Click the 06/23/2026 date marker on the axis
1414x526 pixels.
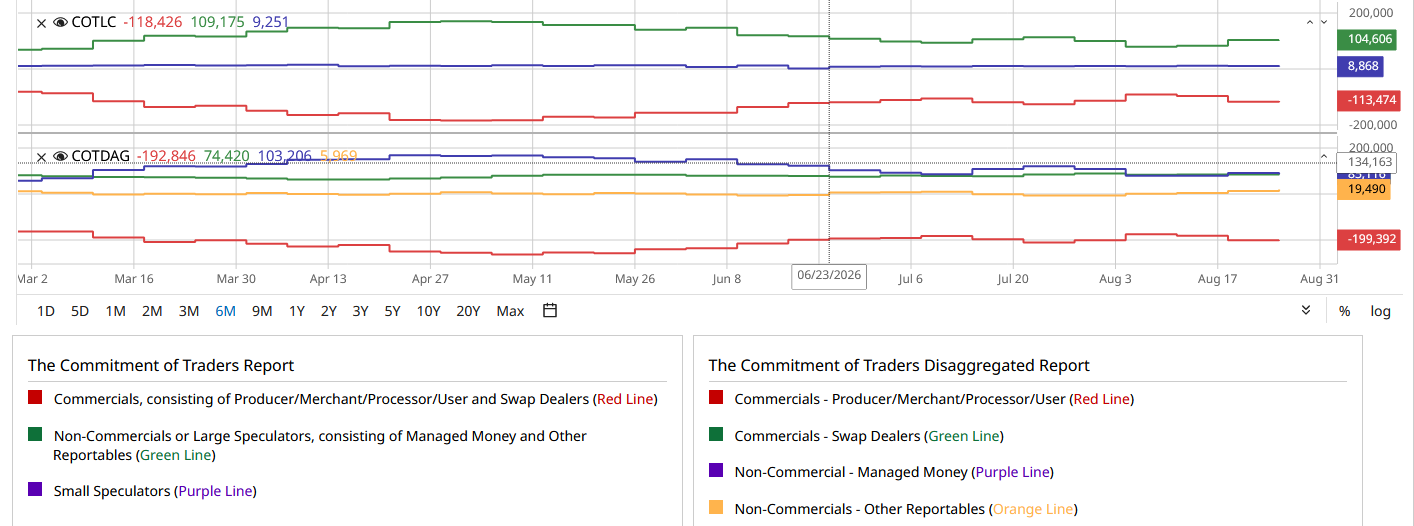[x=829, y=276]
